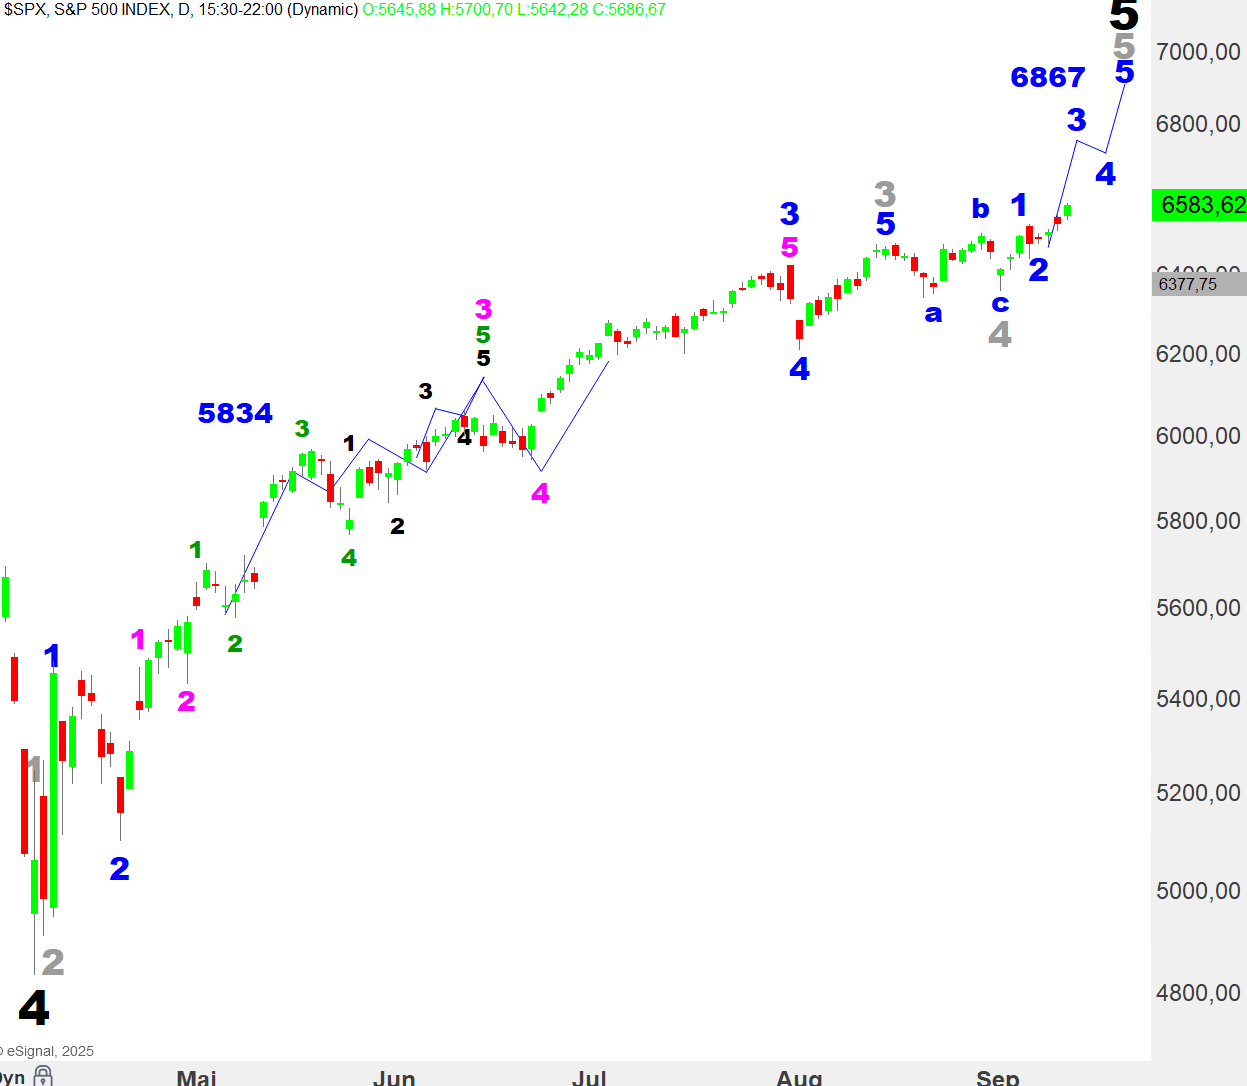Select the large black wave 5 label
The image size is (1247, 1086).
[x=1124, y=16]
